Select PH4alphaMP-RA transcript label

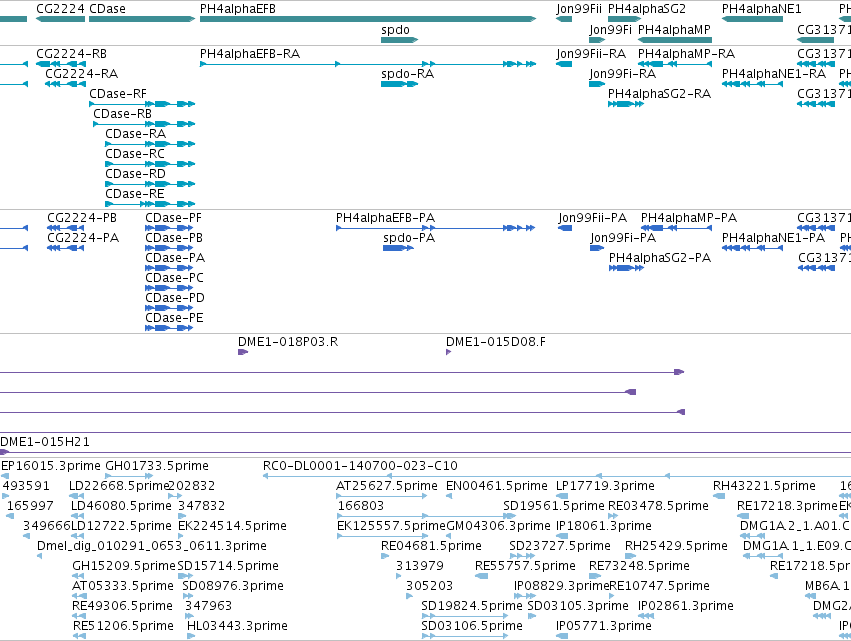click(x=686, y=54)
